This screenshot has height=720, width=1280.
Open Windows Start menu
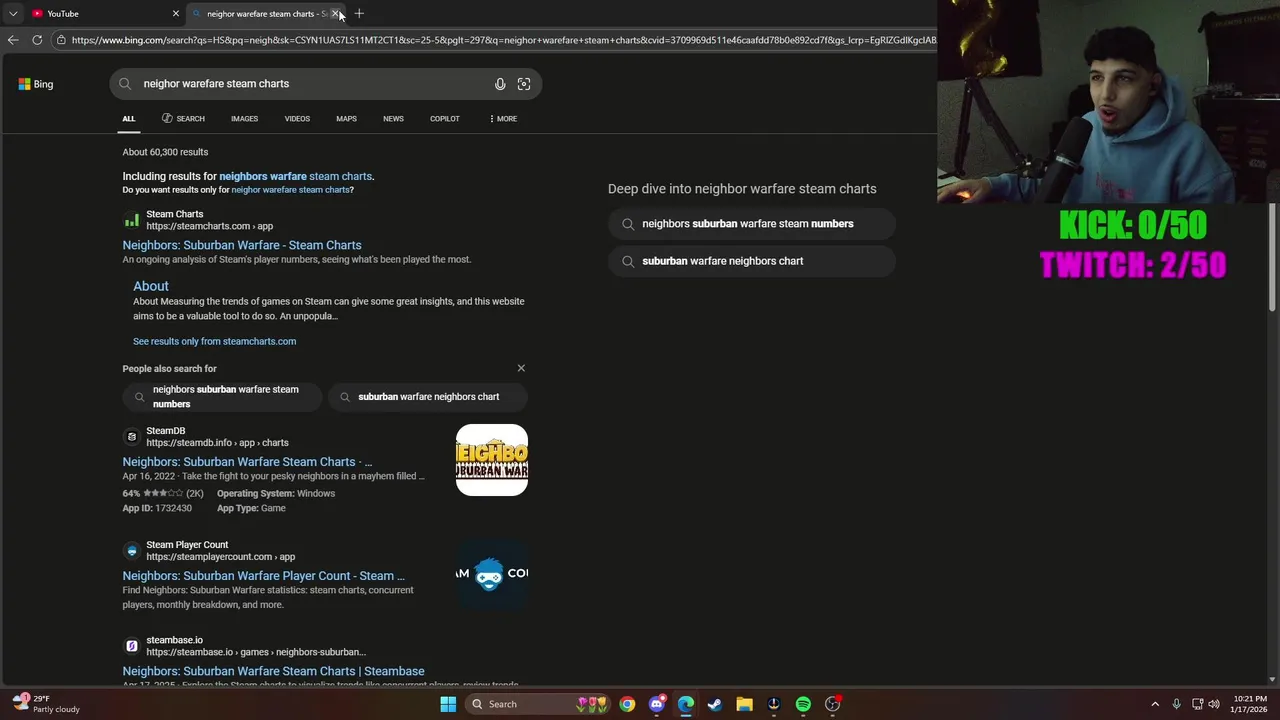pyautogui.click(x=448, y=704)
